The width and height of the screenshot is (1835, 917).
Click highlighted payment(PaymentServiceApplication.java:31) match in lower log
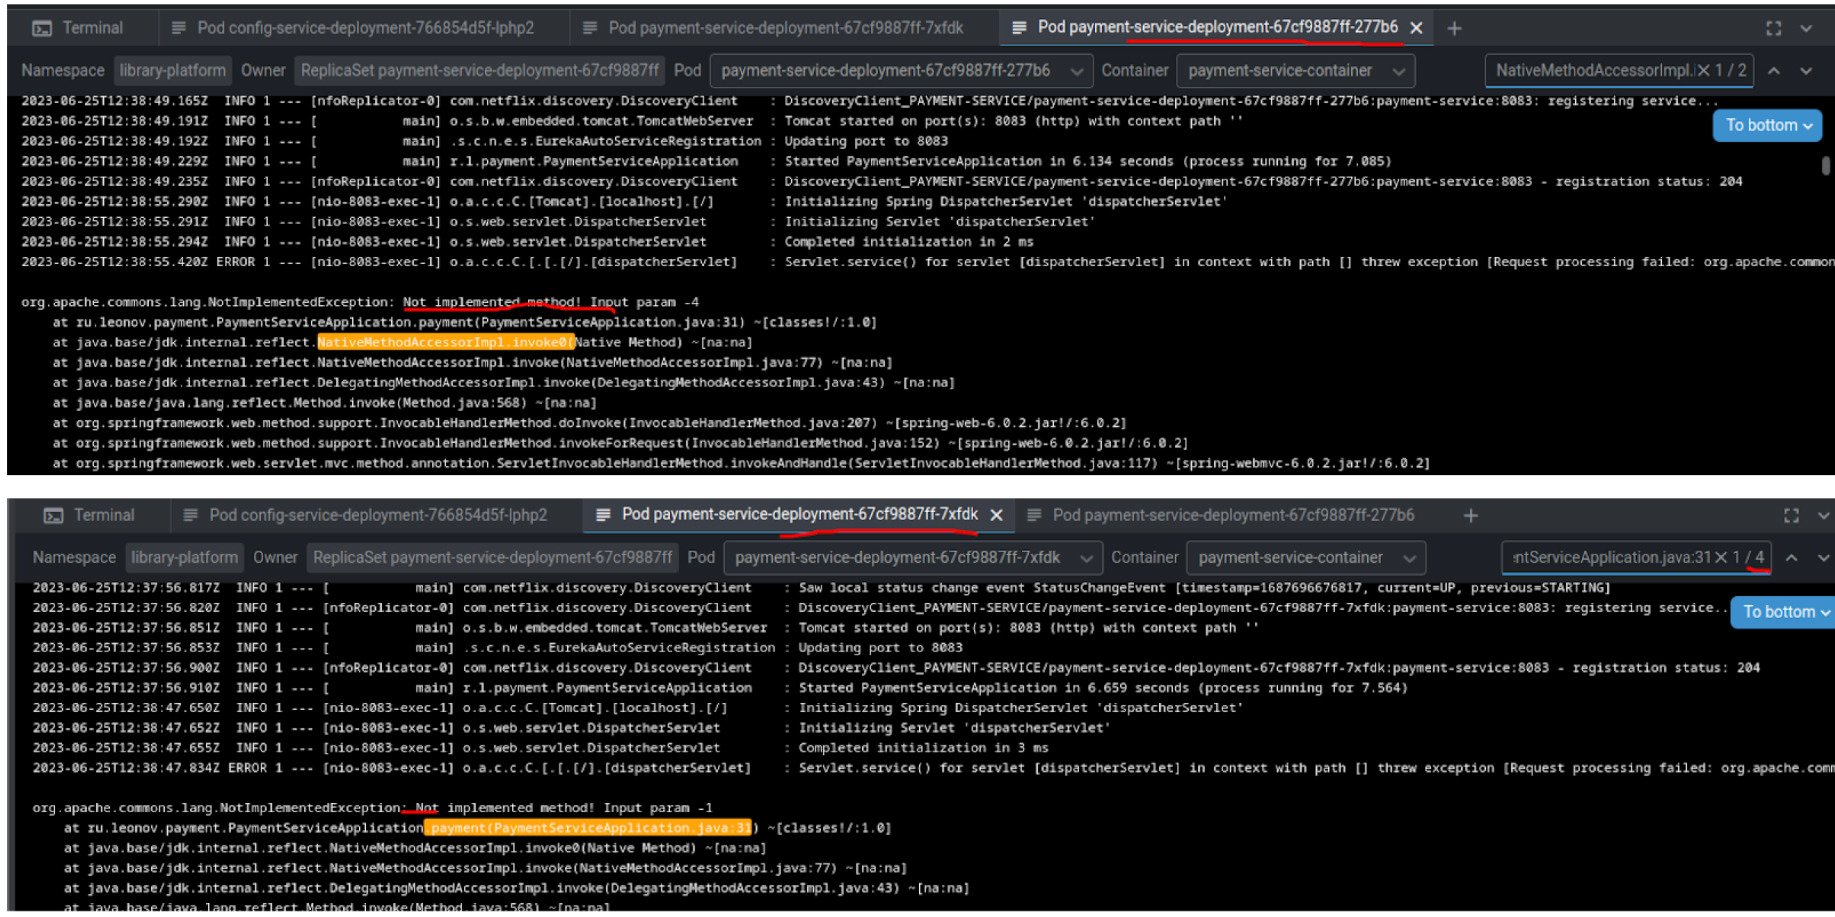(588, 828)
